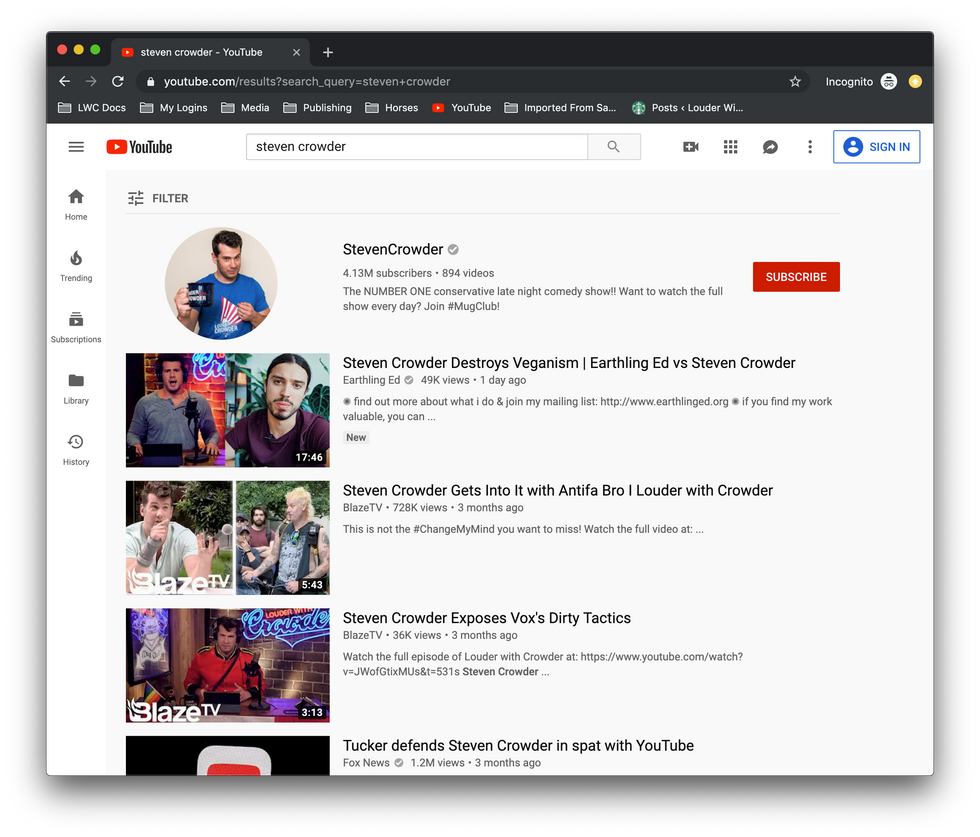Open Gets Into It with Antifa Bro title
980x837 pixels.
pos(558,491)
